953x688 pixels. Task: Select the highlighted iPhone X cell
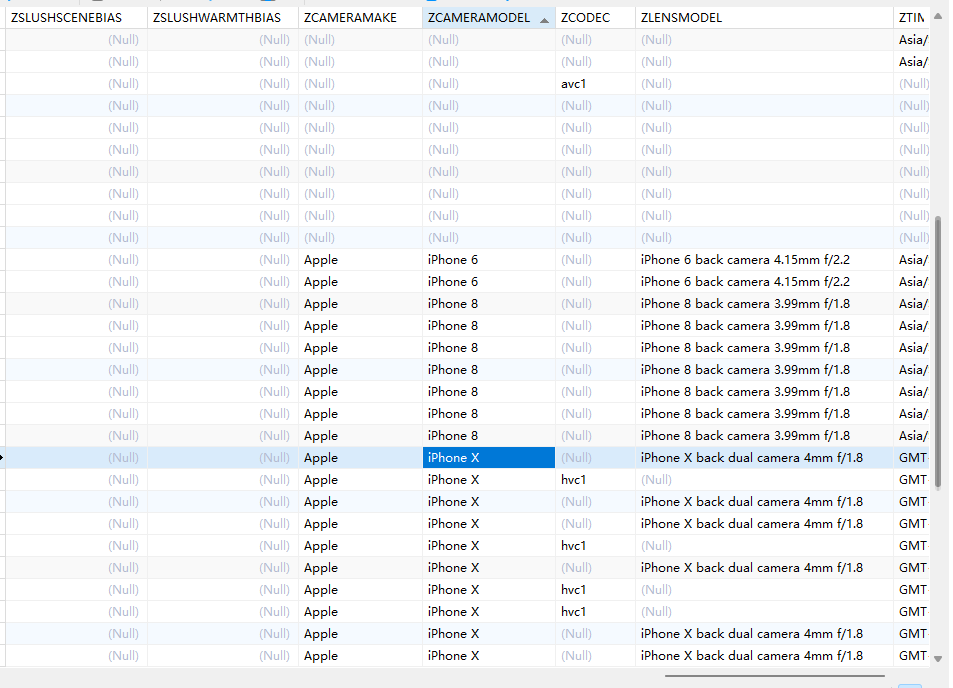coord(489,458)
